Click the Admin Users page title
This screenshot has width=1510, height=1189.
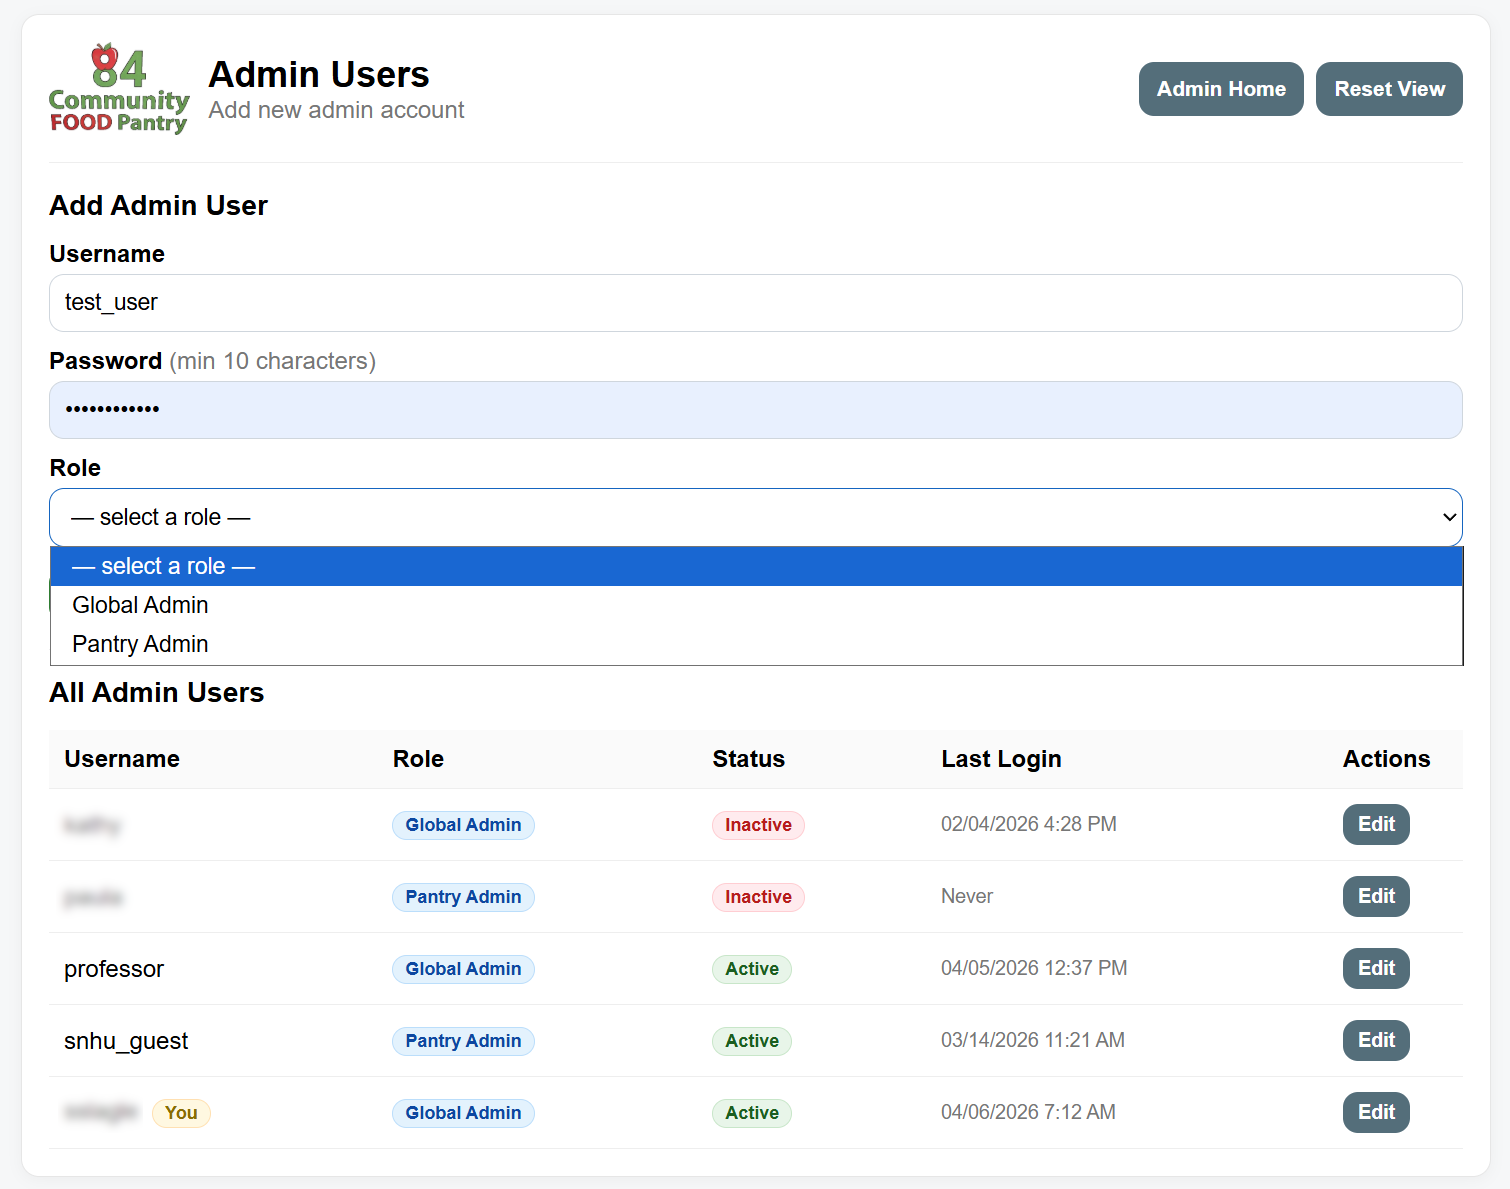point(319,74)
